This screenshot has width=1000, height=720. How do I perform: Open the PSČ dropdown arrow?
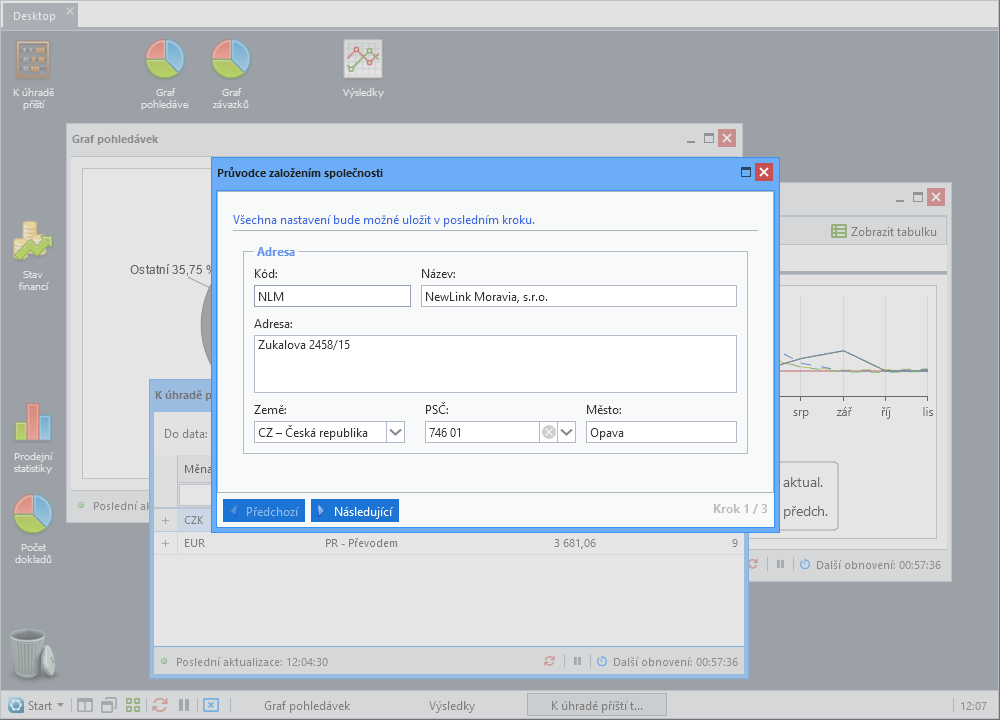tap(567, 432)
